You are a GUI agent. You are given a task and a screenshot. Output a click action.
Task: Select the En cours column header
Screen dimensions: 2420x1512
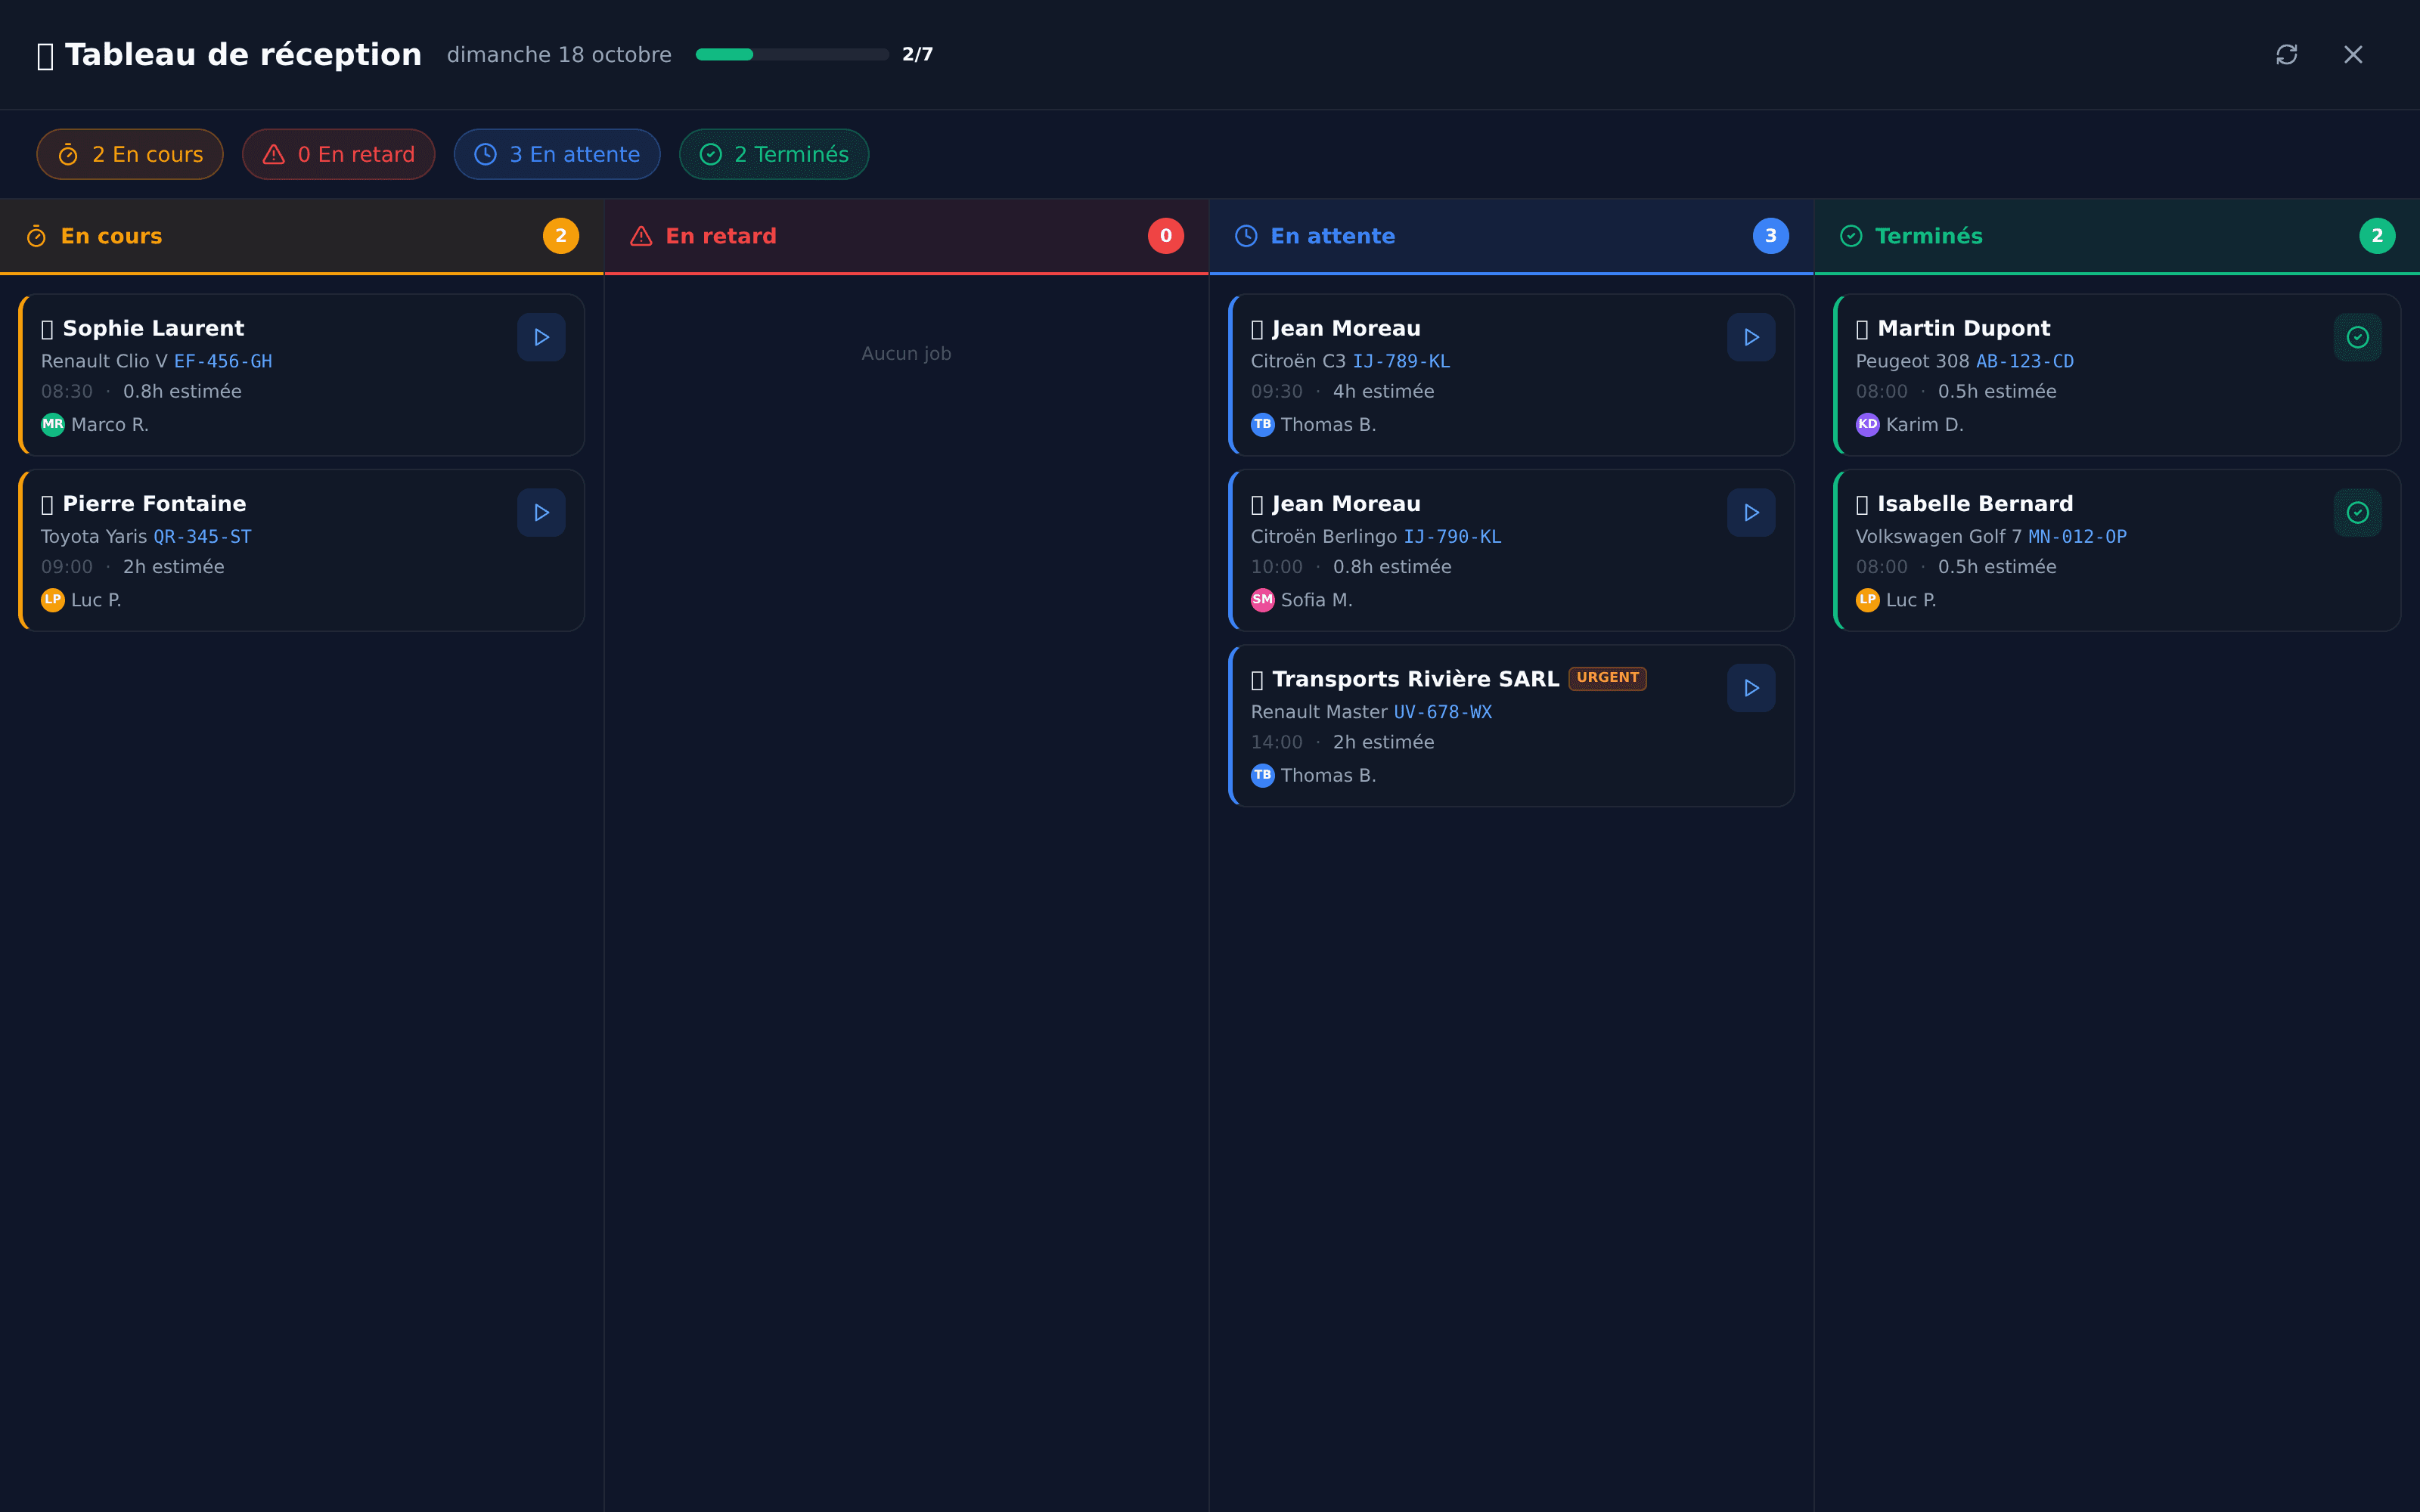point(302,236)
